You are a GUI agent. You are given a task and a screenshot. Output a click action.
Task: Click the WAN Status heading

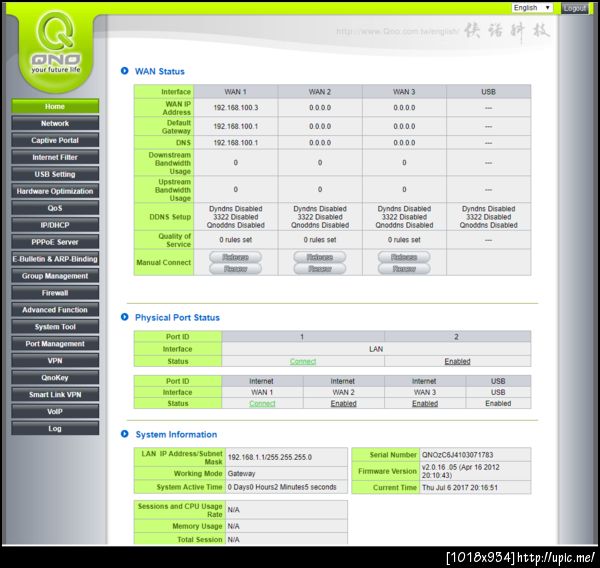(x=160, y=72)
